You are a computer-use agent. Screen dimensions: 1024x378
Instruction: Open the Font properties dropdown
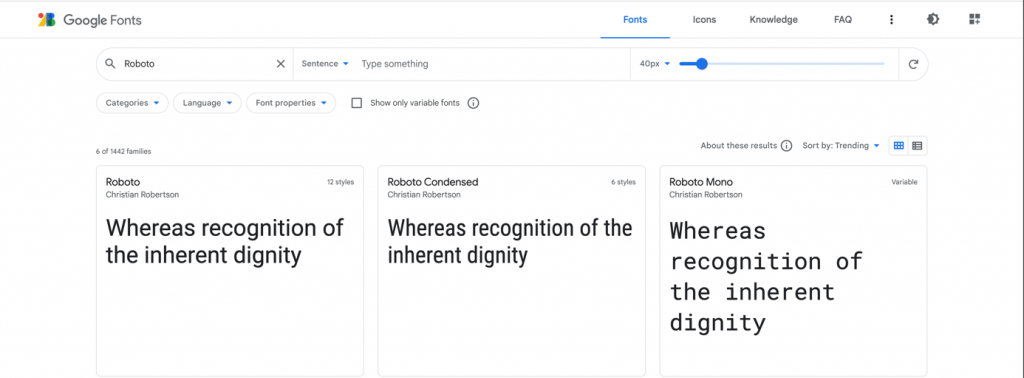tap(291, 103)
